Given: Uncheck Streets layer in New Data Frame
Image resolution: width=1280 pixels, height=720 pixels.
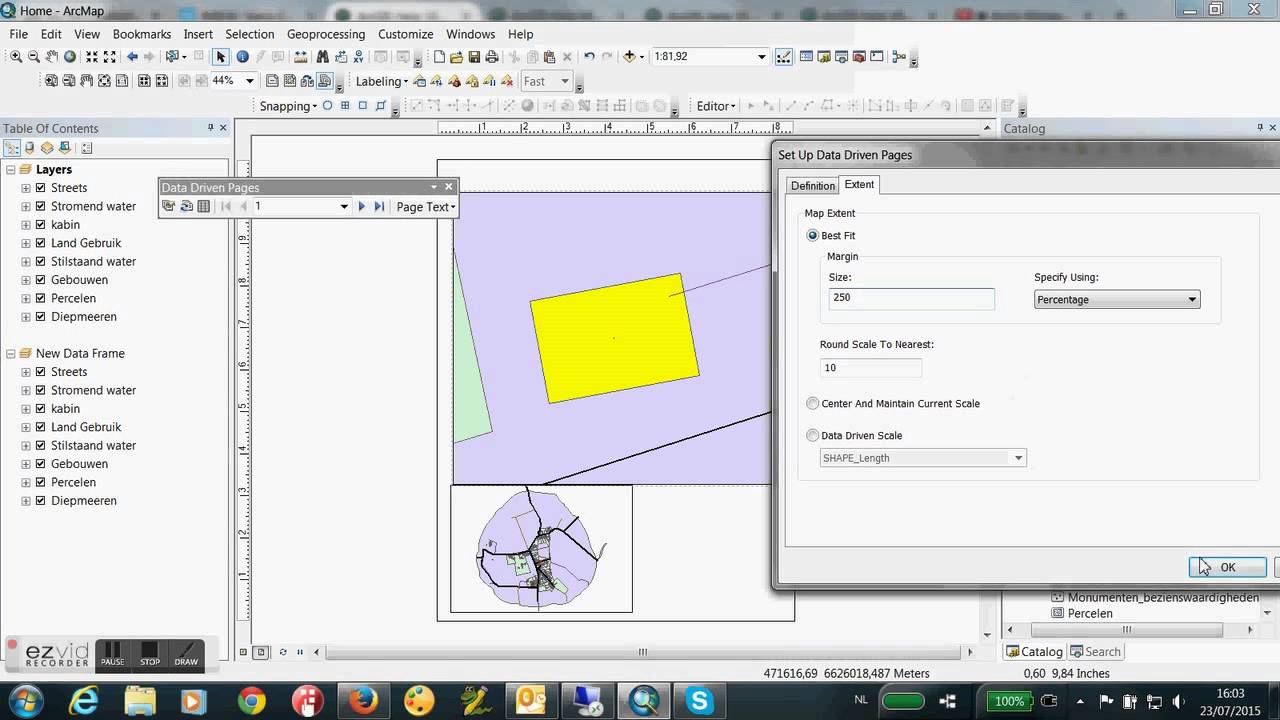Looking at the screenshot, I should click(41, 372).
